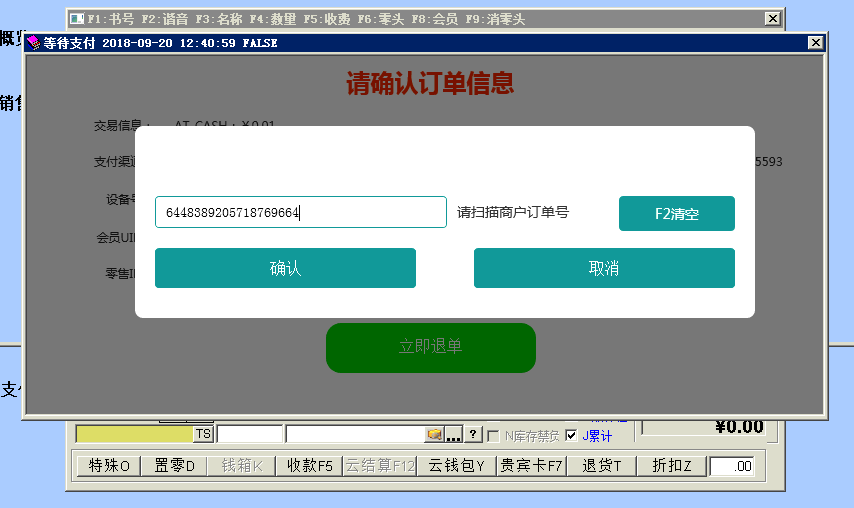Click the yellow package lookup icon
Image resolution: width=854 pixels, height=508 pixels.
434,434
